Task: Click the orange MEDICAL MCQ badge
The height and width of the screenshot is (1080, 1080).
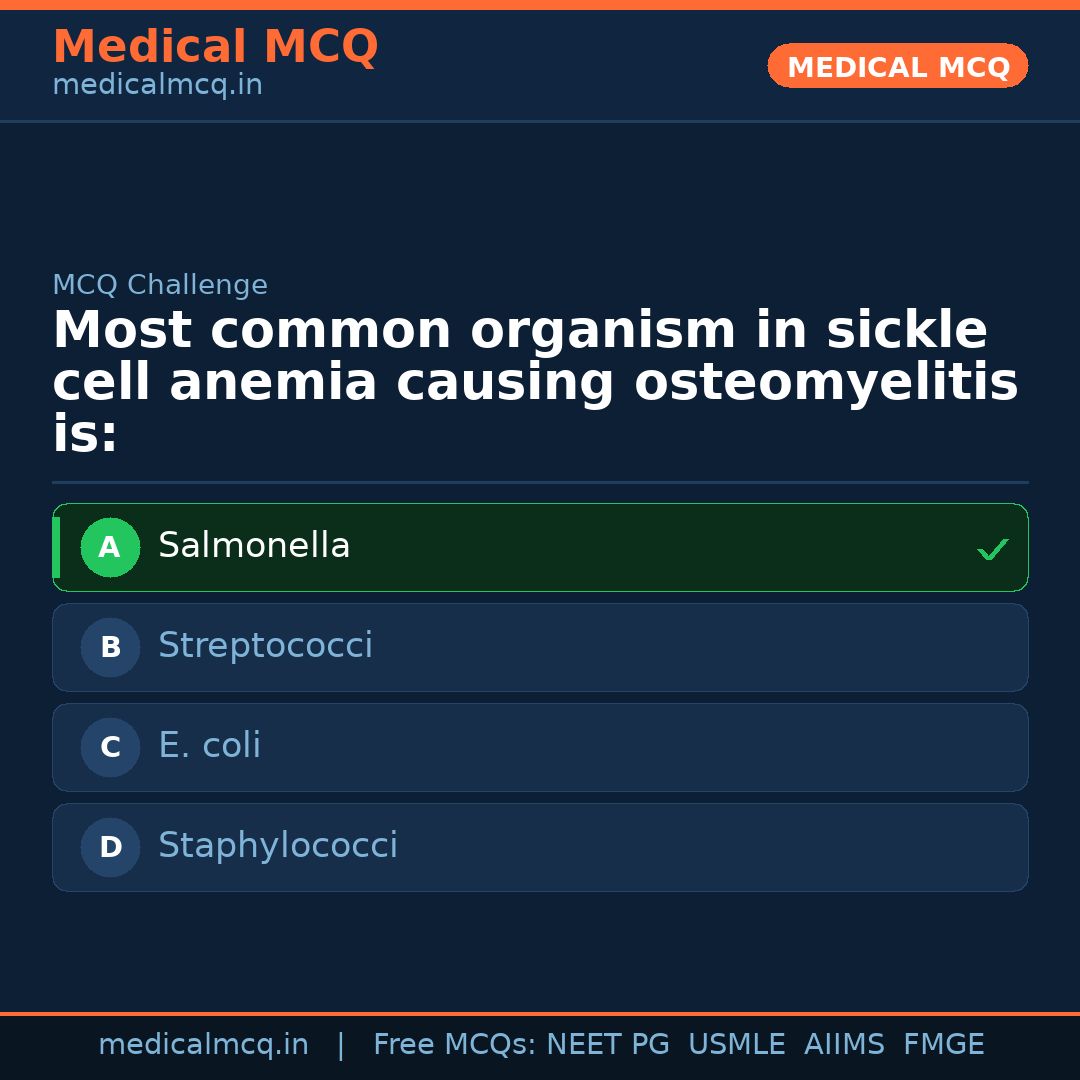Action: click(898, 66)
